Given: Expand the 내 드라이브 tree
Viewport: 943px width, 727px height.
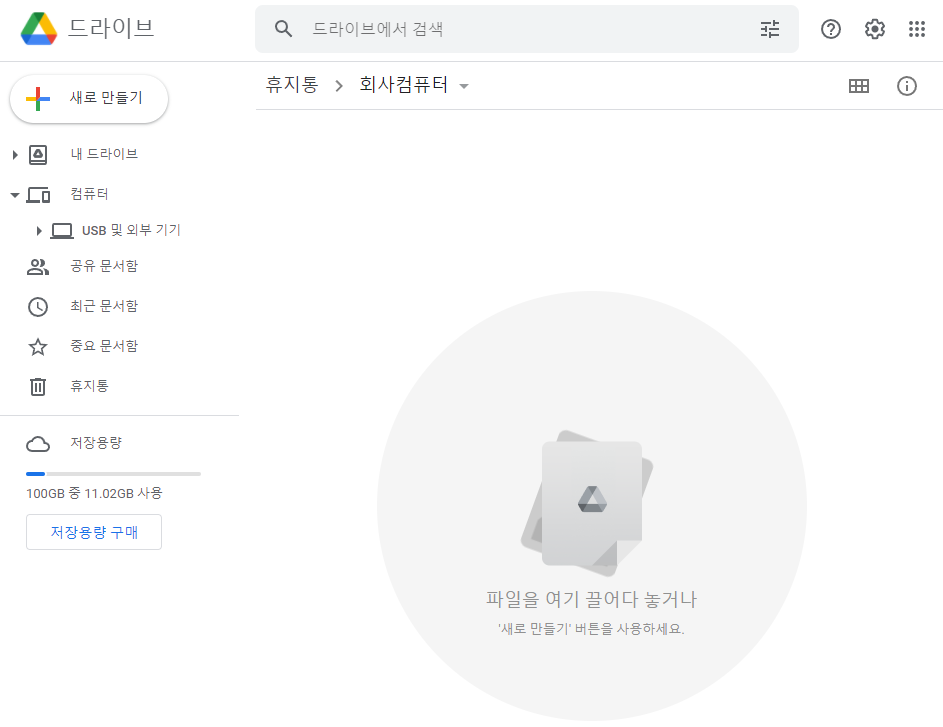Looking at the screenshot, I should tap(15, 155).
